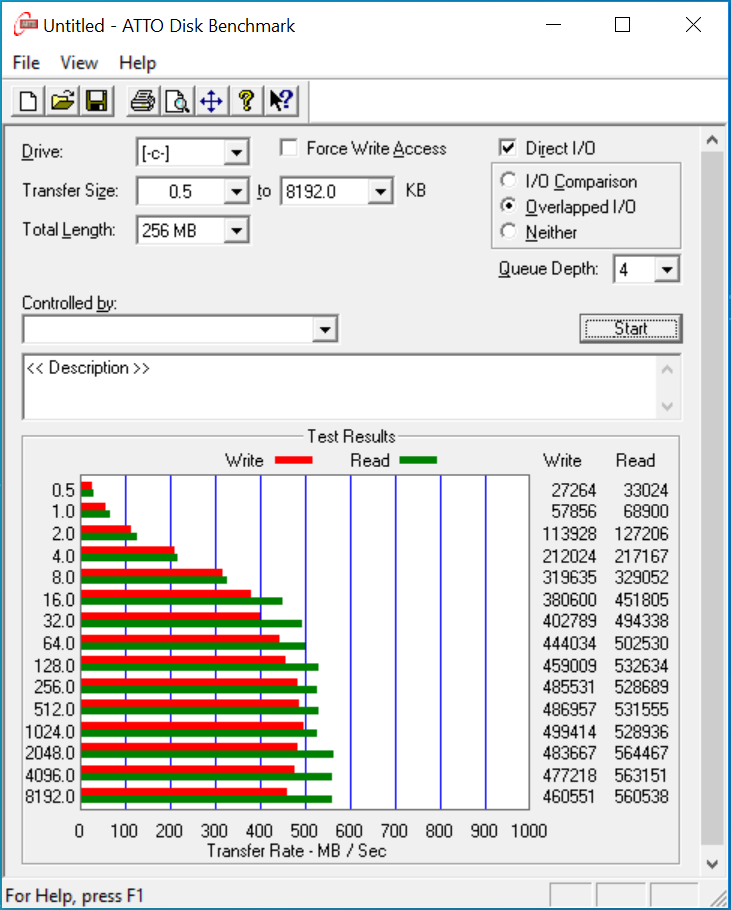
Task: Click the Print toolbar icon
Action: point(143,102)
